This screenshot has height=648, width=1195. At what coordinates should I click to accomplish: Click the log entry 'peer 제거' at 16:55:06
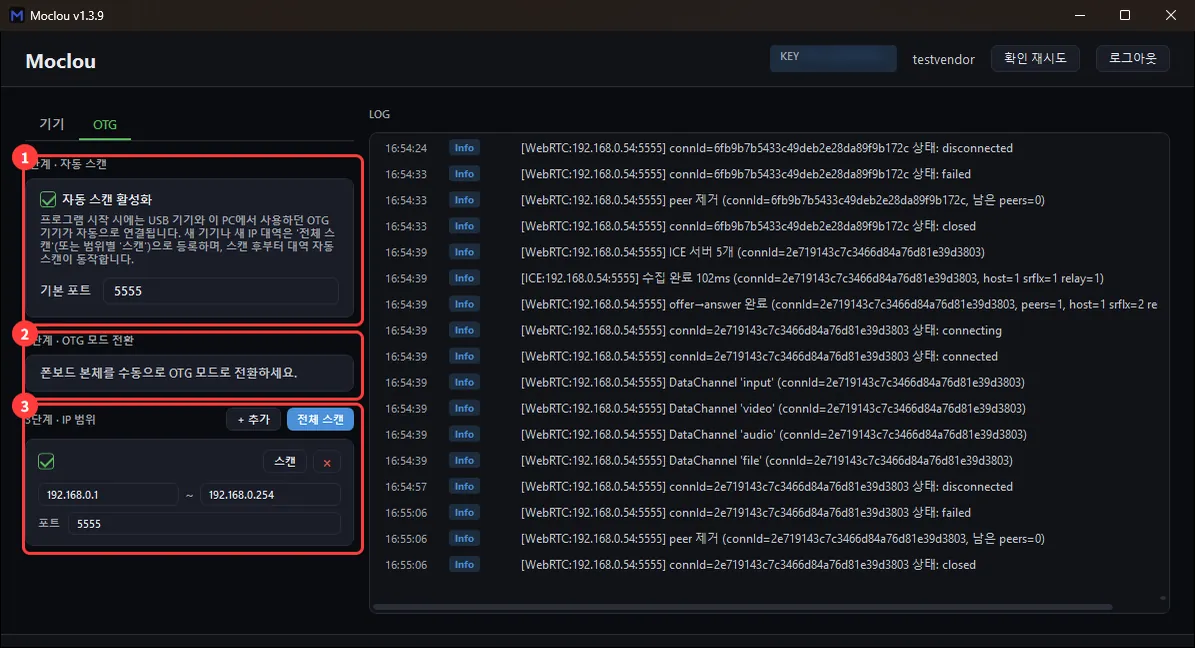783,538
